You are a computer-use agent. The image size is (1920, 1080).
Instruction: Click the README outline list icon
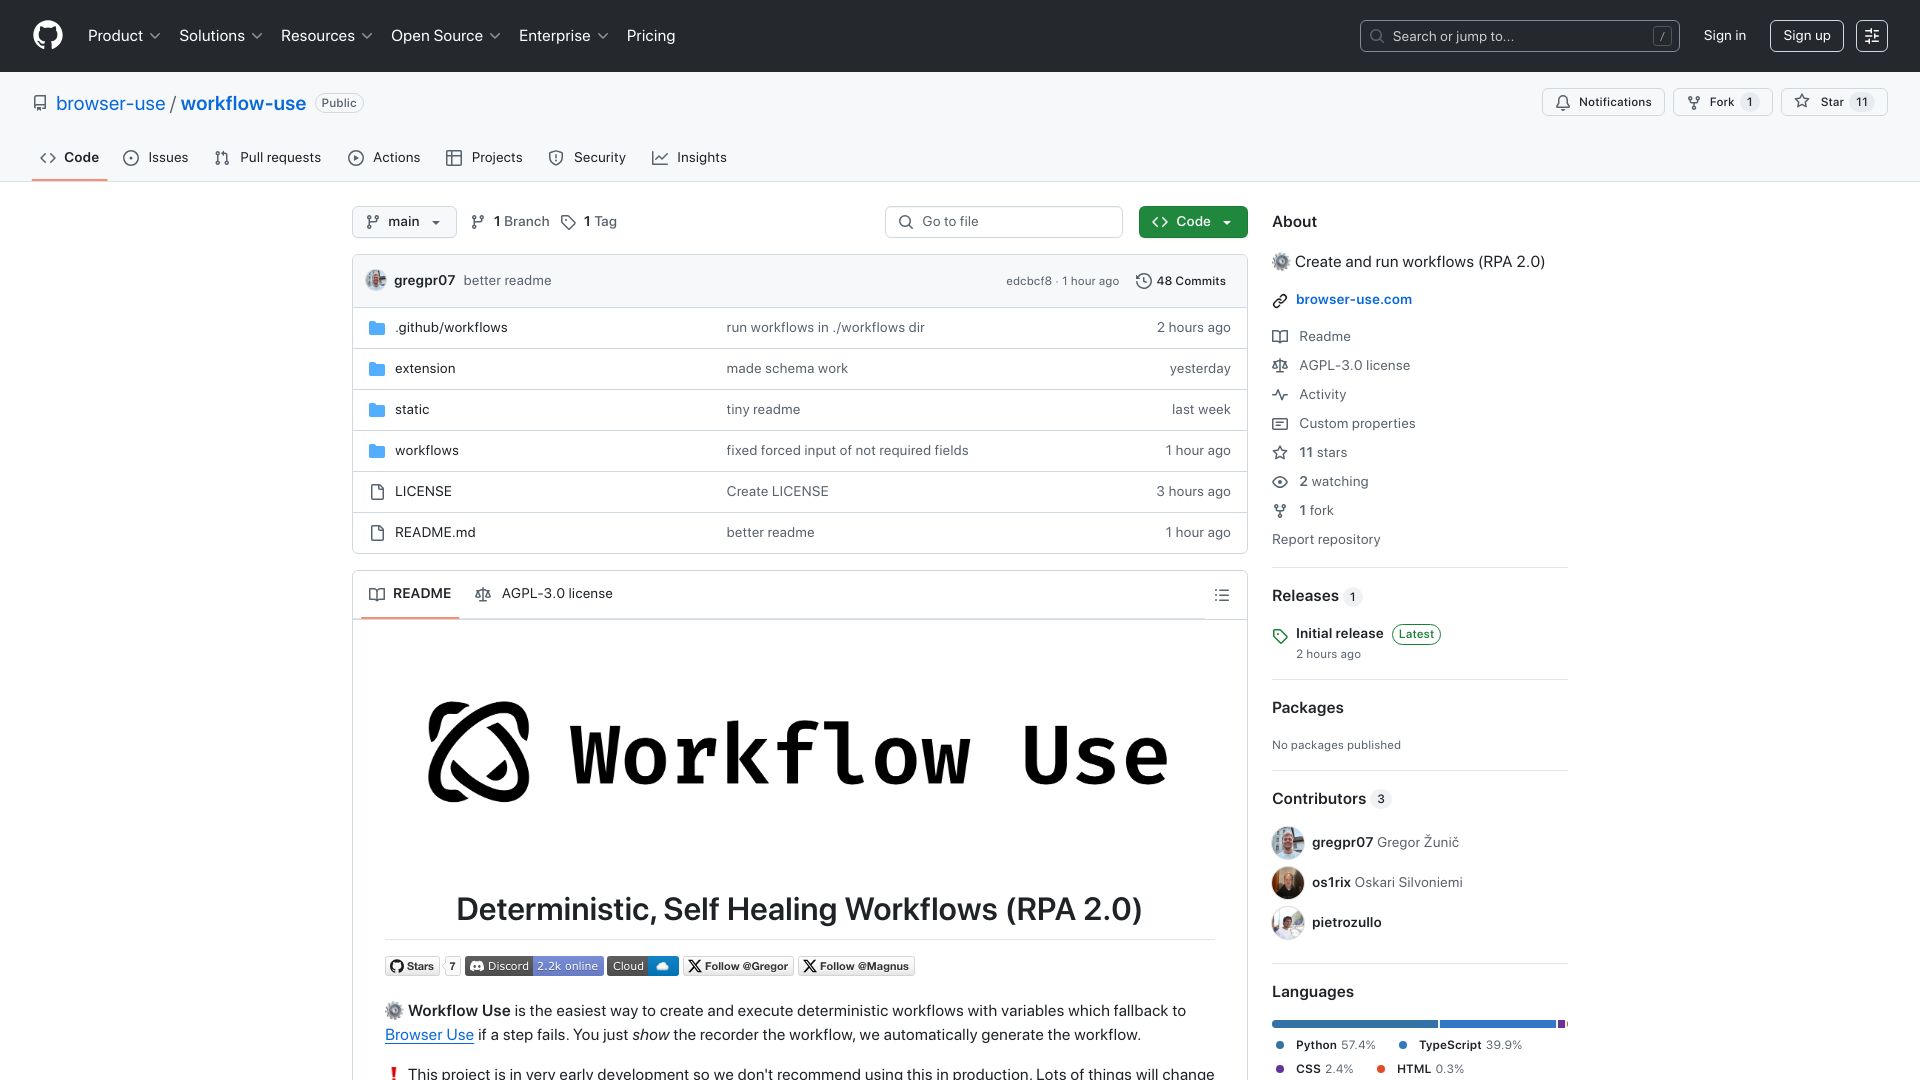pos(1221,595)
